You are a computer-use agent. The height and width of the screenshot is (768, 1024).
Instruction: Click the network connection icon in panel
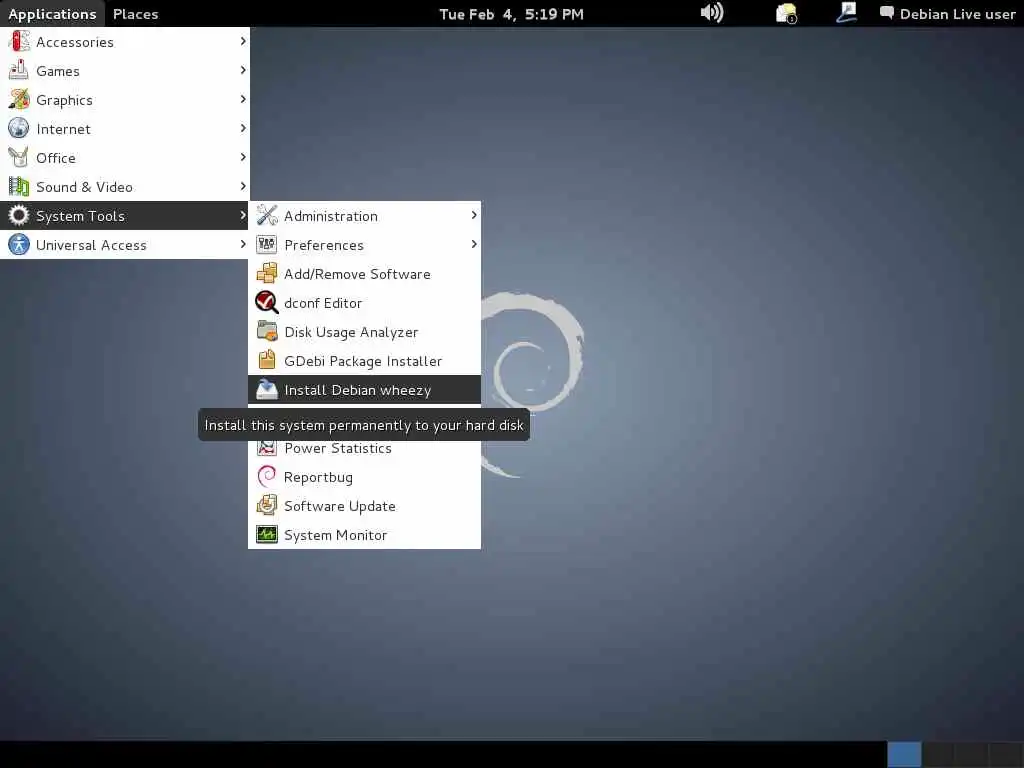coord(846,13)
